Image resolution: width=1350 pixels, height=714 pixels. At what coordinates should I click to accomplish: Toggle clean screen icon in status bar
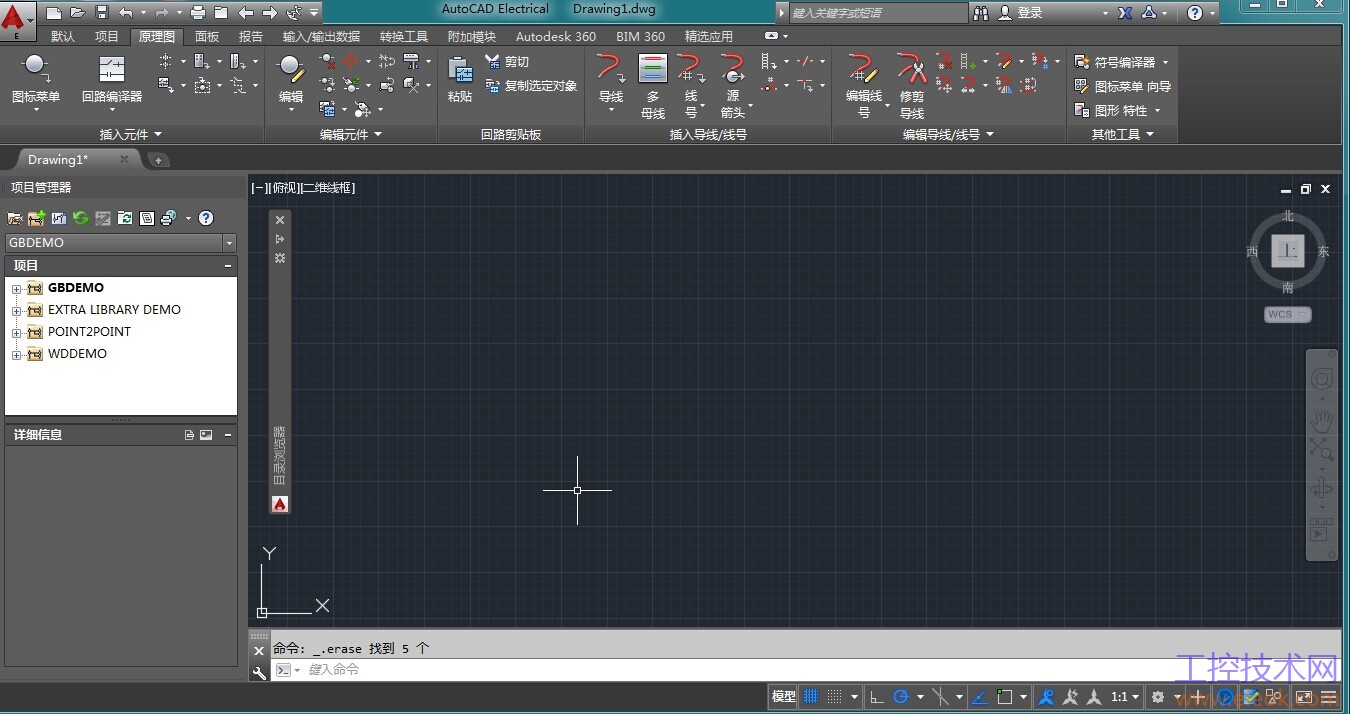click(1303, 696)
